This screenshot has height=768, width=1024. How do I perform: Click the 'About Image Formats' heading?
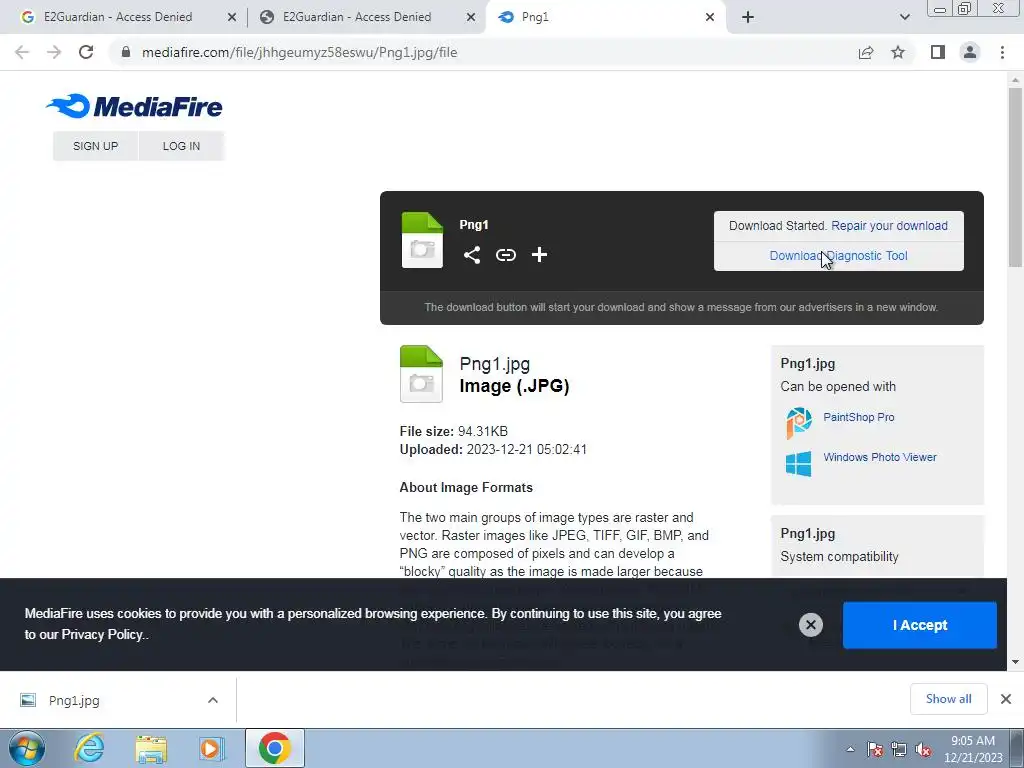466,488
